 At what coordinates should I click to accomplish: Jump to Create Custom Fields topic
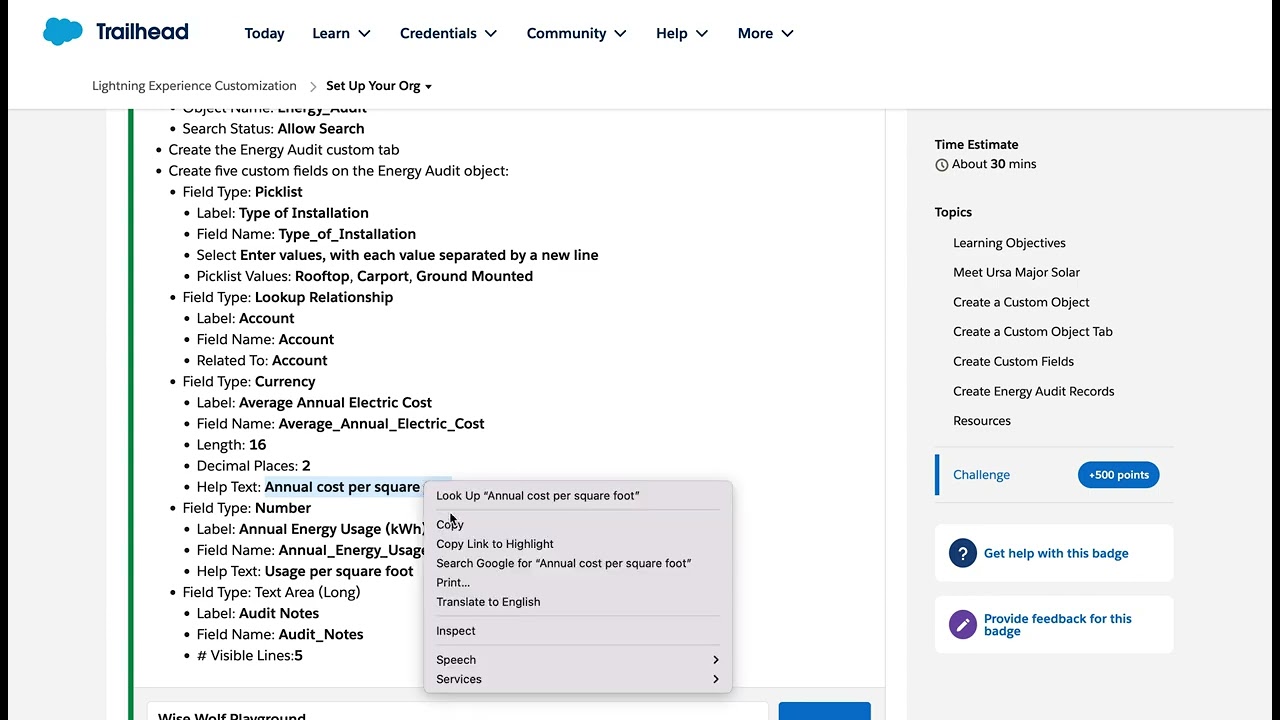(x=1013, y=362)
